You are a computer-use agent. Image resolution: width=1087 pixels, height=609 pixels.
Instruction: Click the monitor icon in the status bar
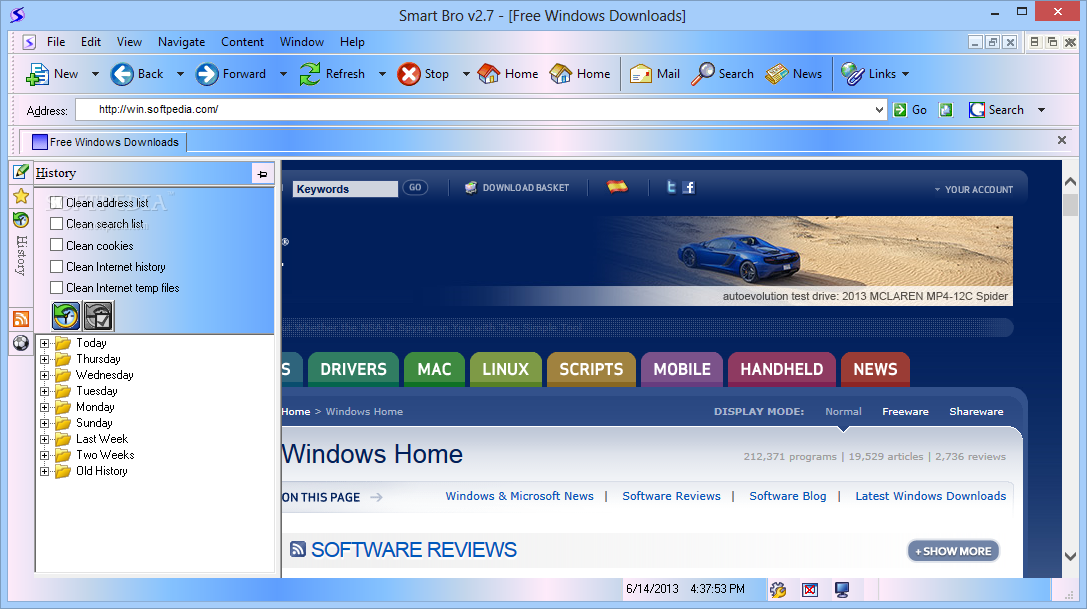tap(842, 590)
